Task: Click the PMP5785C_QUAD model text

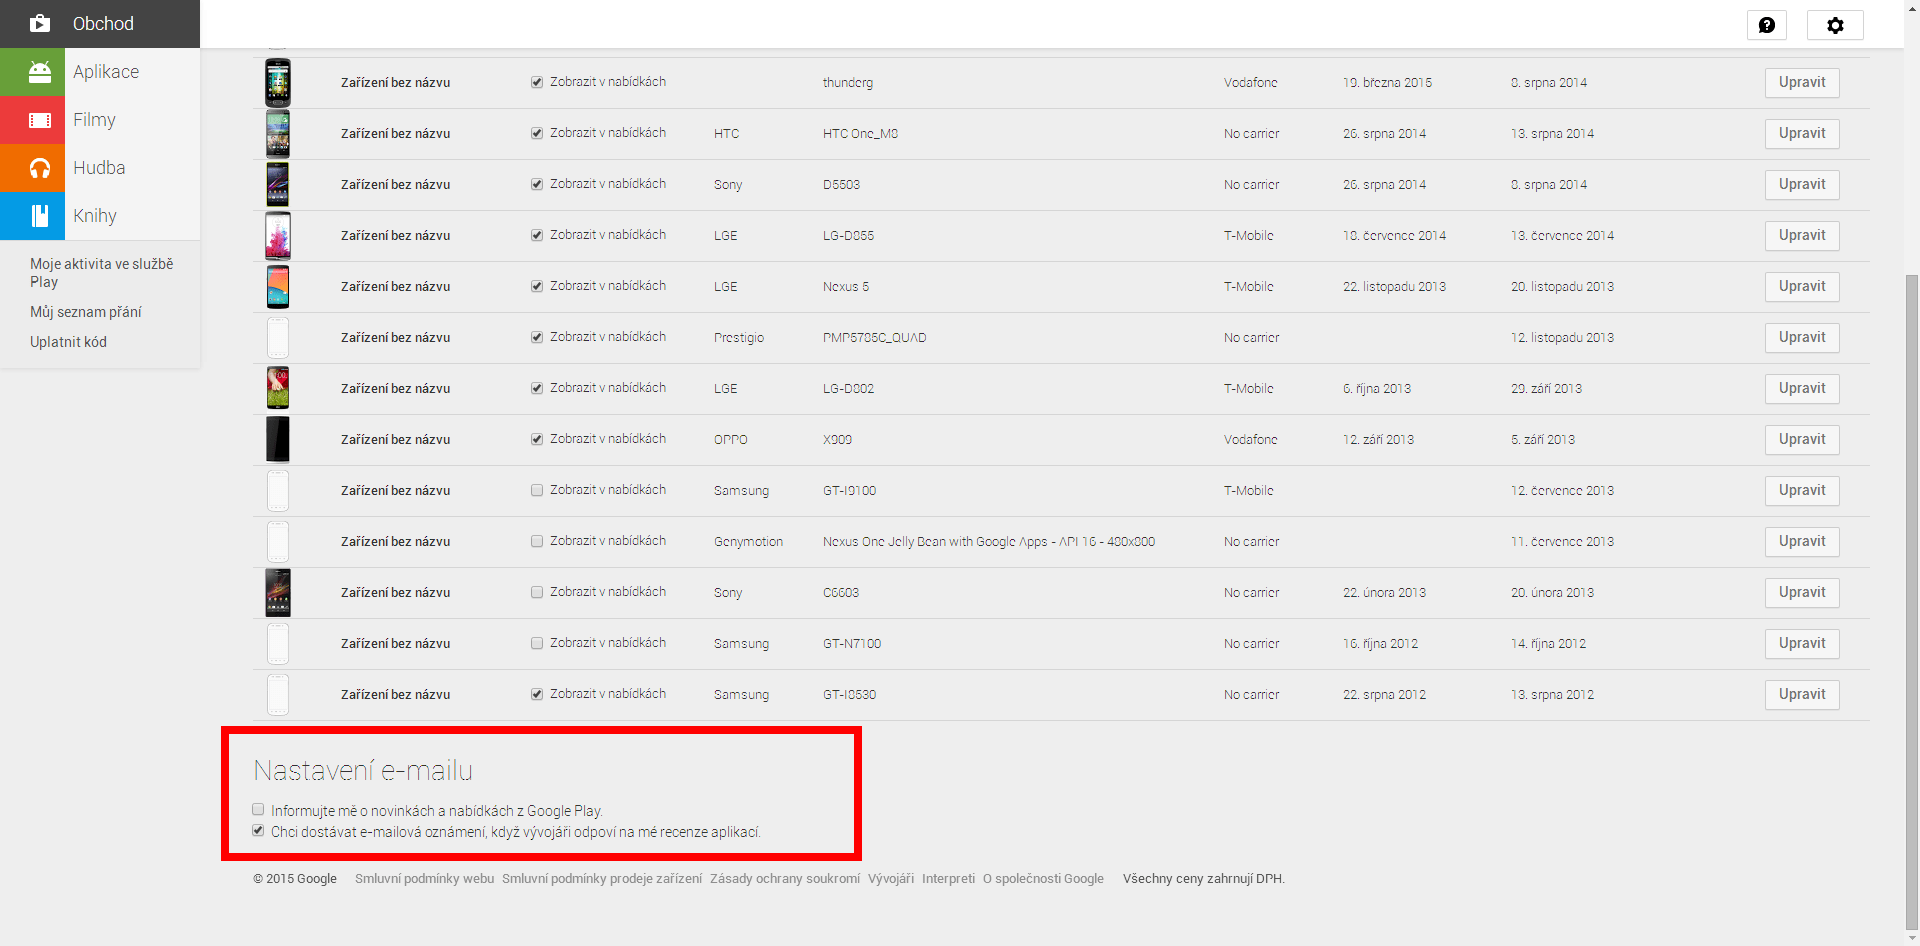Action: (874, 338)
